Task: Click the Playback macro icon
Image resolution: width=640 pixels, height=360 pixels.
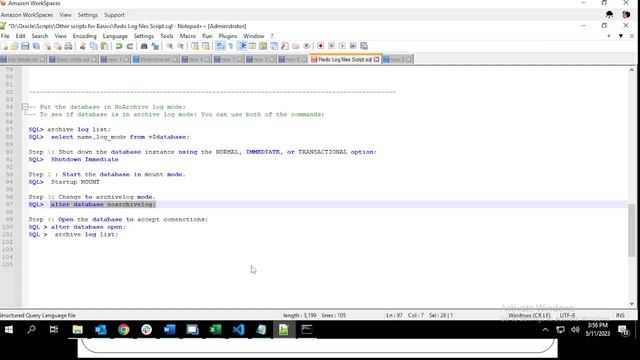Action: (x=342, y=46)
